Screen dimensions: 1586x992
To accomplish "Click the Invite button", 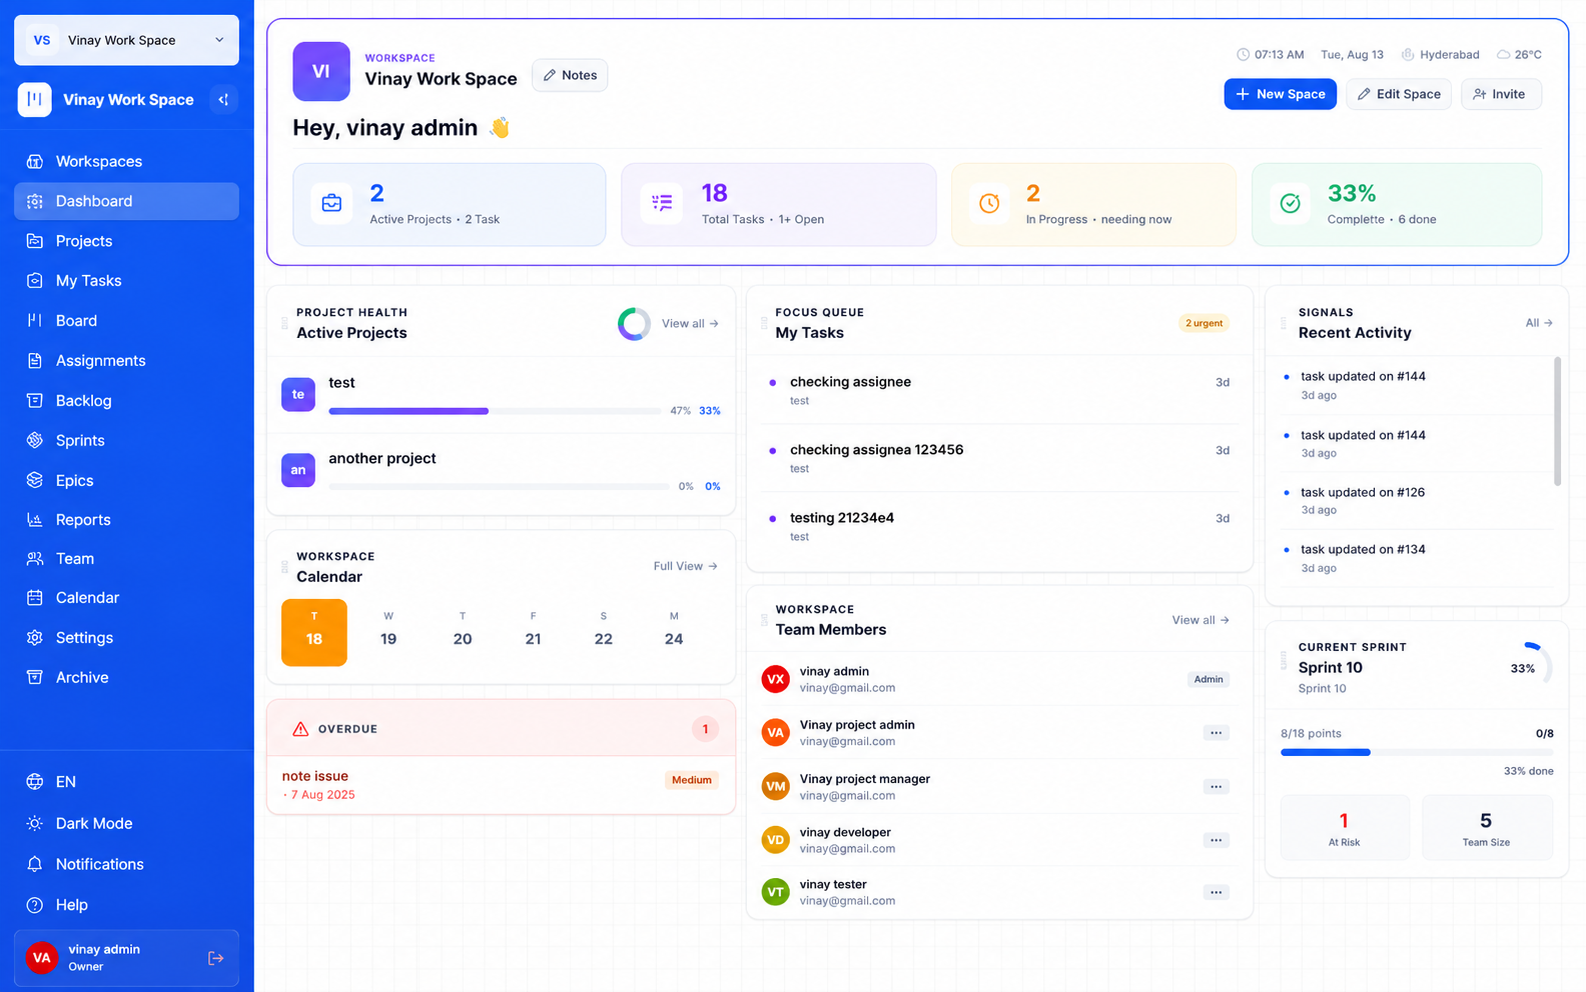I will 1501,94.
